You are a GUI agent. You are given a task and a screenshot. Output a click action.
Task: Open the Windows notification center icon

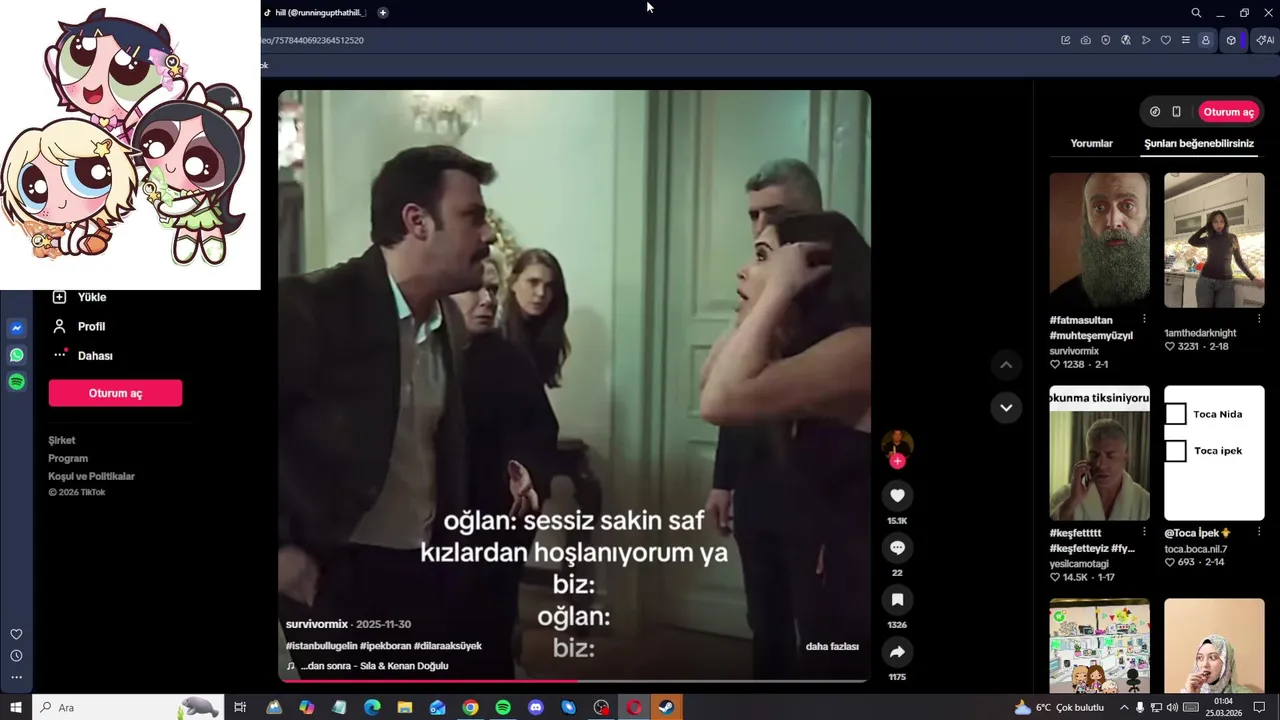pyautogui.click(x=1259, y=707)
